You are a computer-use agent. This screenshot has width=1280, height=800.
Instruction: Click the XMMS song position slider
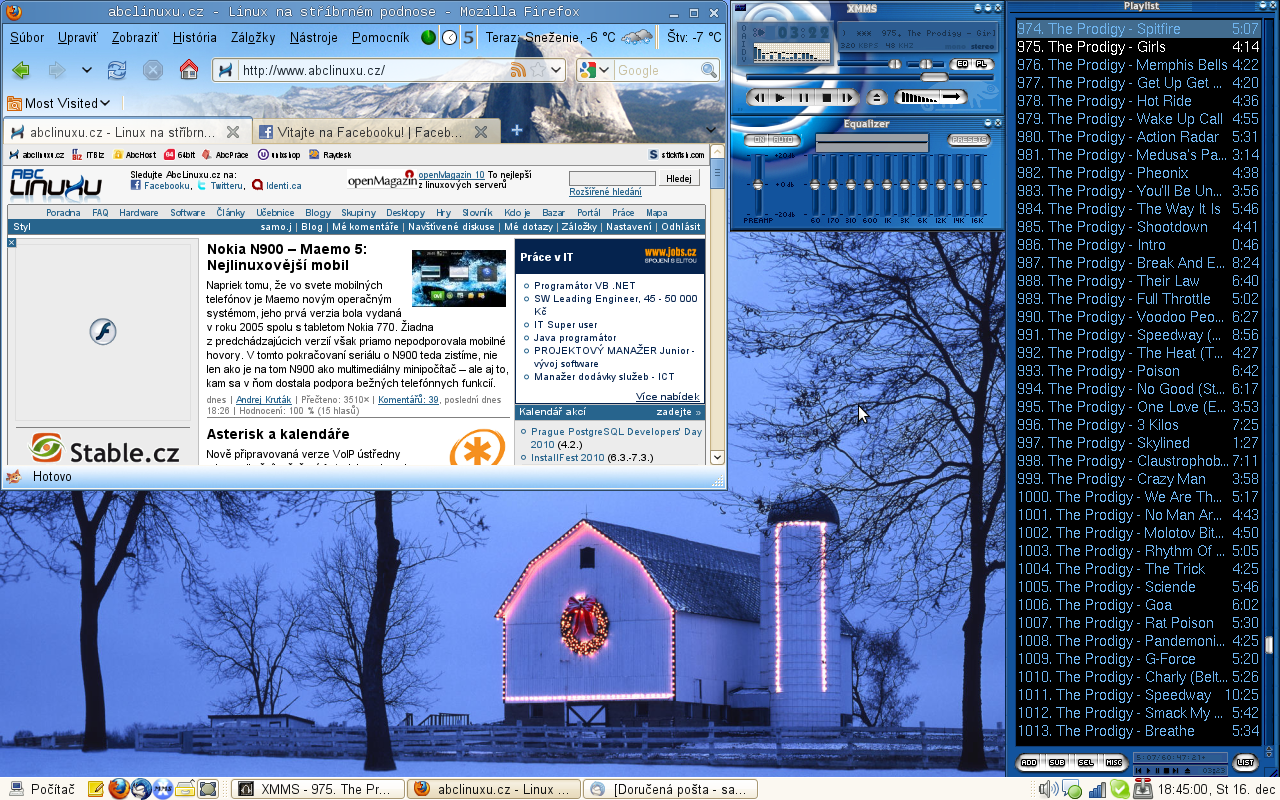click(x=870, y=77)
